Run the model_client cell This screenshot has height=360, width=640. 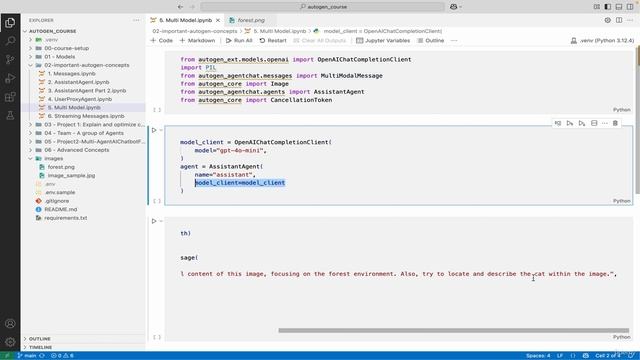point(154,130)
